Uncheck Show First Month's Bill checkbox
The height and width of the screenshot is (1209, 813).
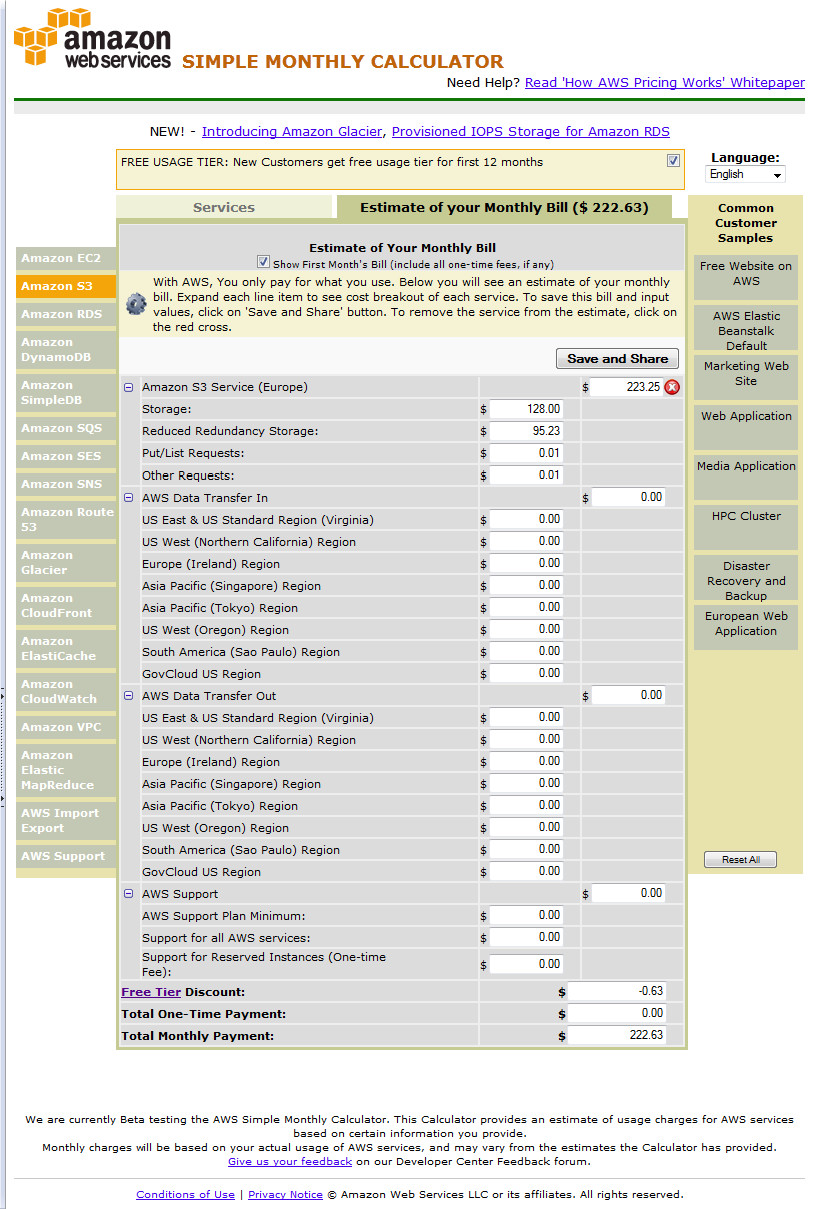pyautogui.click(x=263, y=262)
